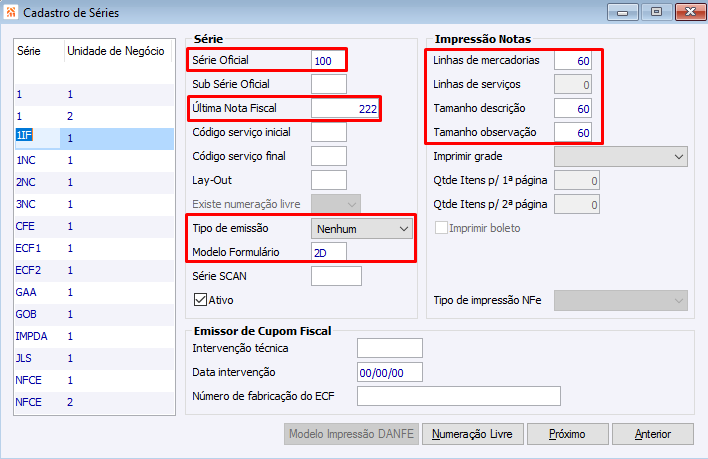Click the Anterior button
Image resolution: width=708 pixels, height=459 pixels.
(x=652, y=434)
